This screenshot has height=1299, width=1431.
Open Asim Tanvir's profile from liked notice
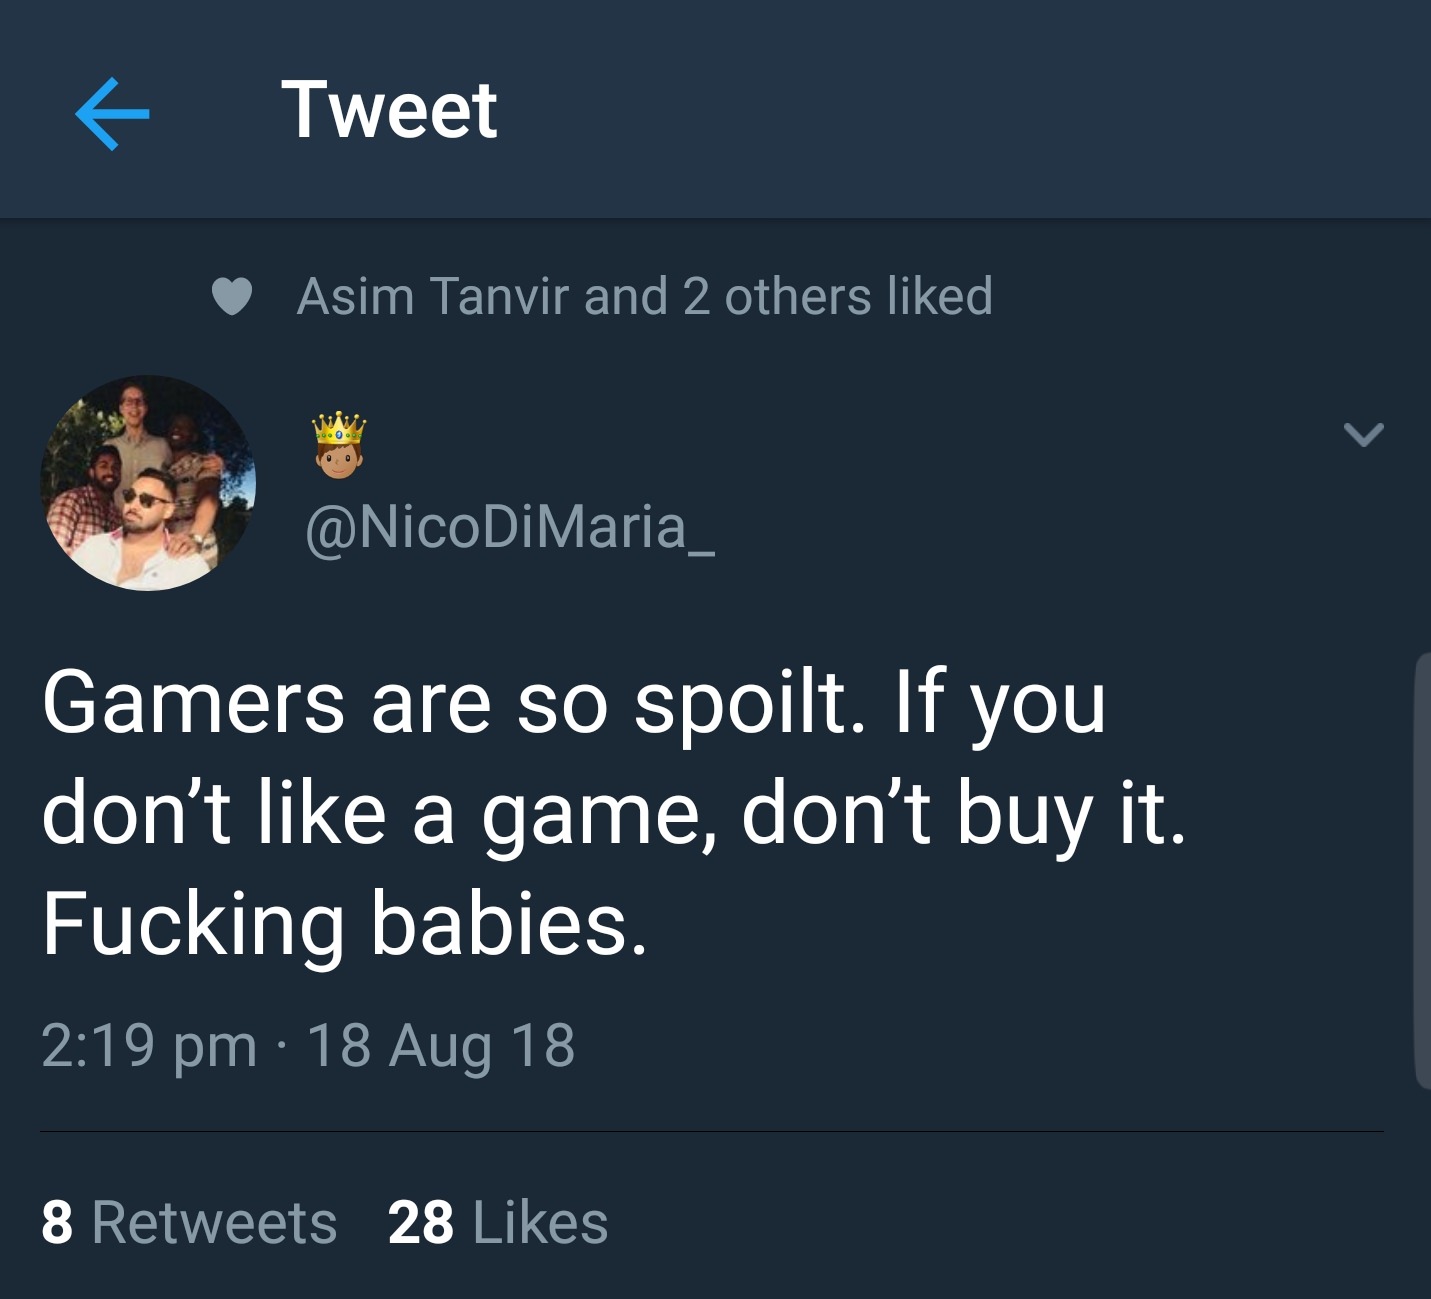[x=432, y=297]
